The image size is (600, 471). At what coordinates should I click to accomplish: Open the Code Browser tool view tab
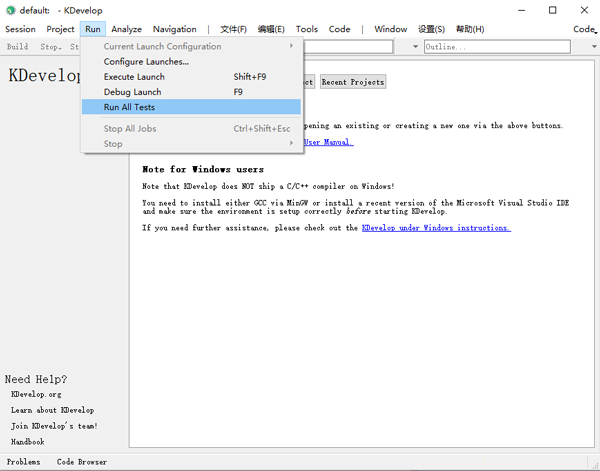pos(82,462)
